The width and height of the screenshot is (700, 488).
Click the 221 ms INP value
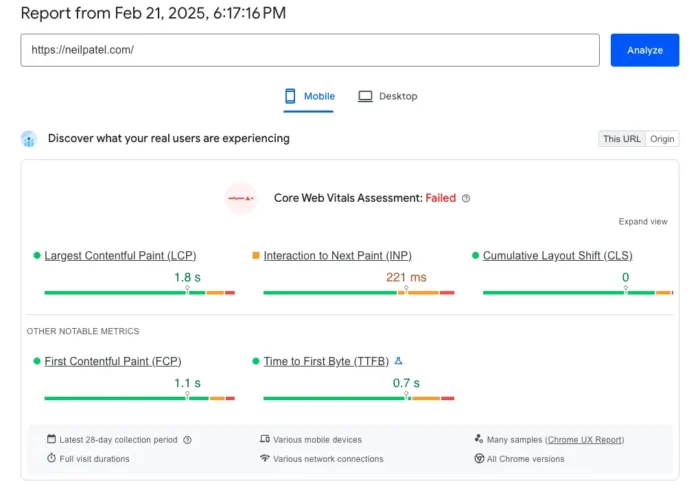coord(406,277)
